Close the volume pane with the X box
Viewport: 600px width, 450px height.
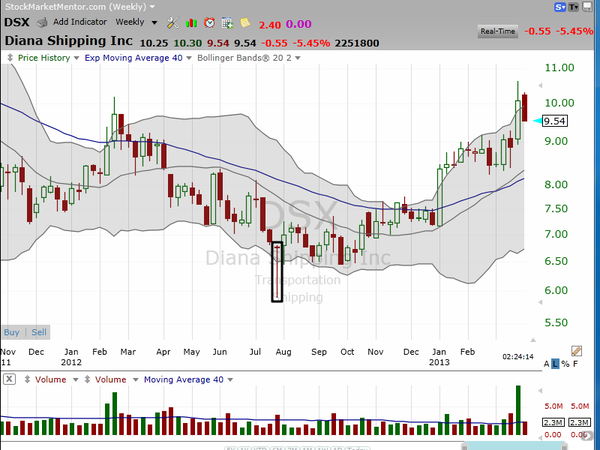[x=10, y=380]
